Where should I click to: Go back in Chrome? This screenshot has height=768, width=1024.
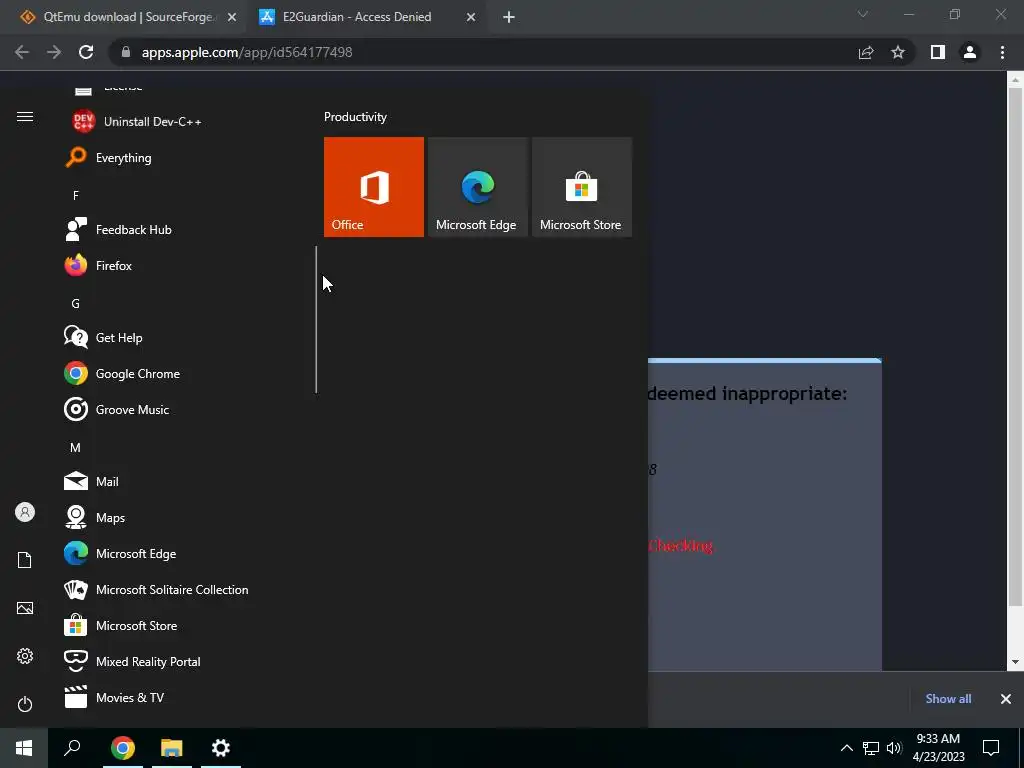[x=22, y=52]
